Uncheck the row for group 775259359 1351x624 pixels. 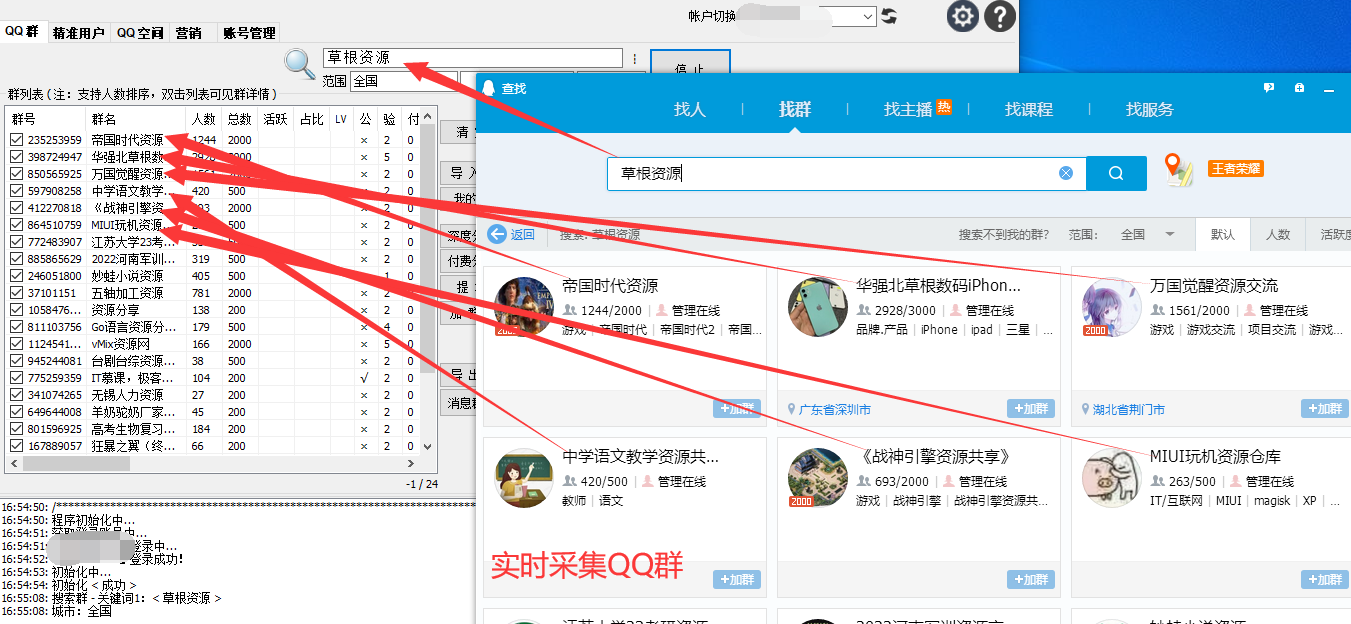point(16,378)
